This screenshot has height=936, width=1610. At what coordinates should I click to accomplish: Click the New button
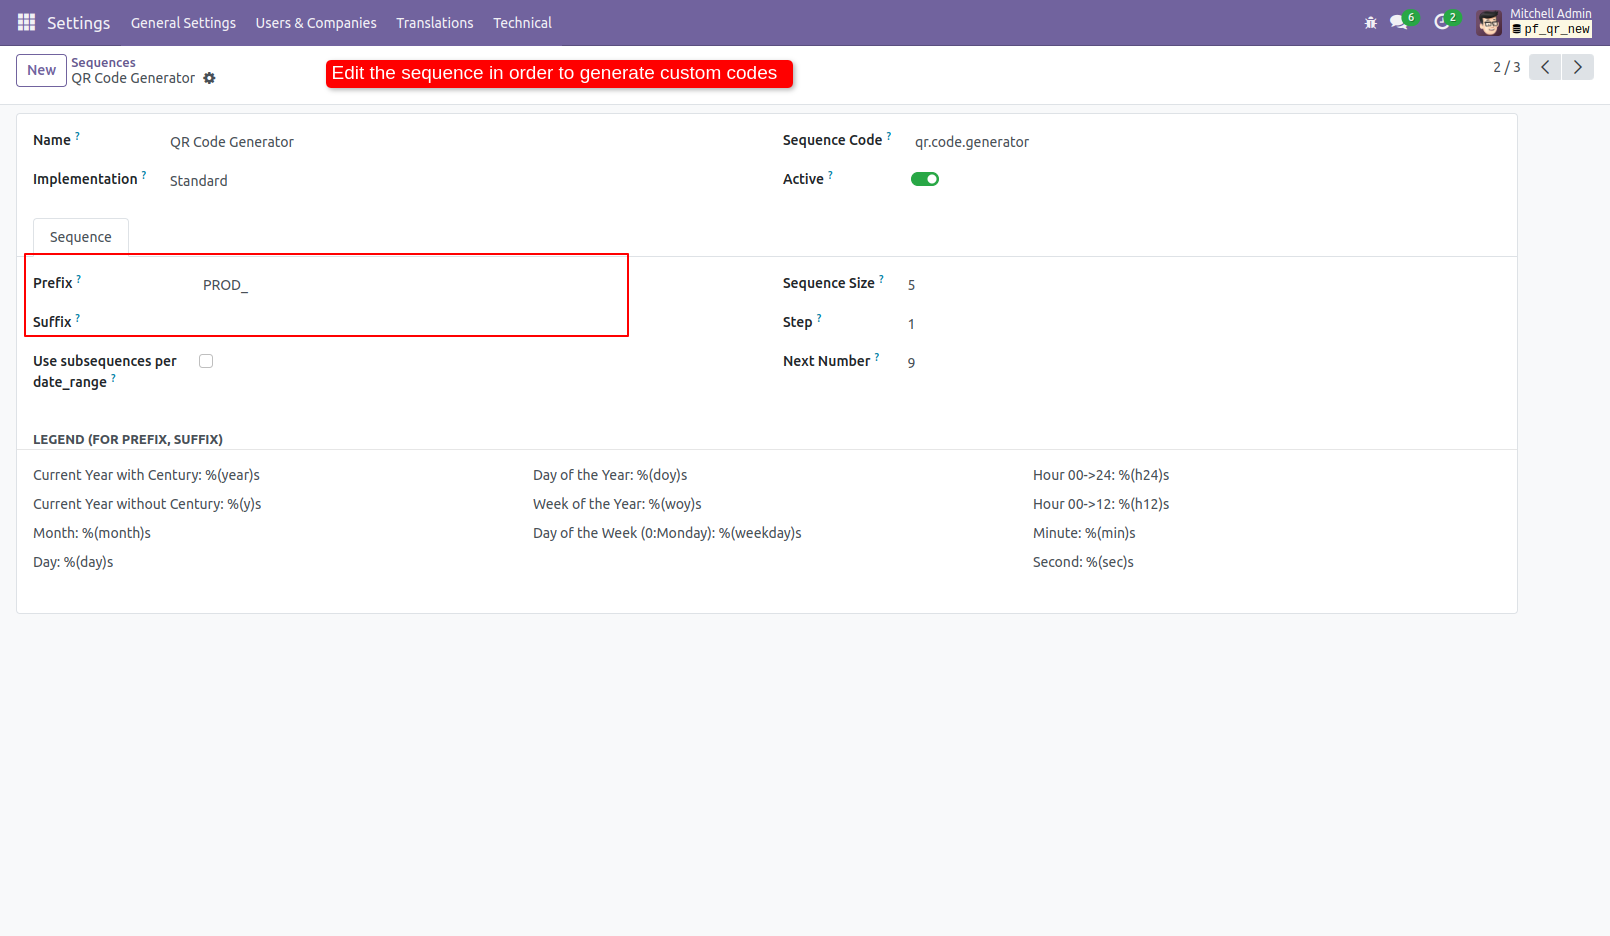coord(41,70)
